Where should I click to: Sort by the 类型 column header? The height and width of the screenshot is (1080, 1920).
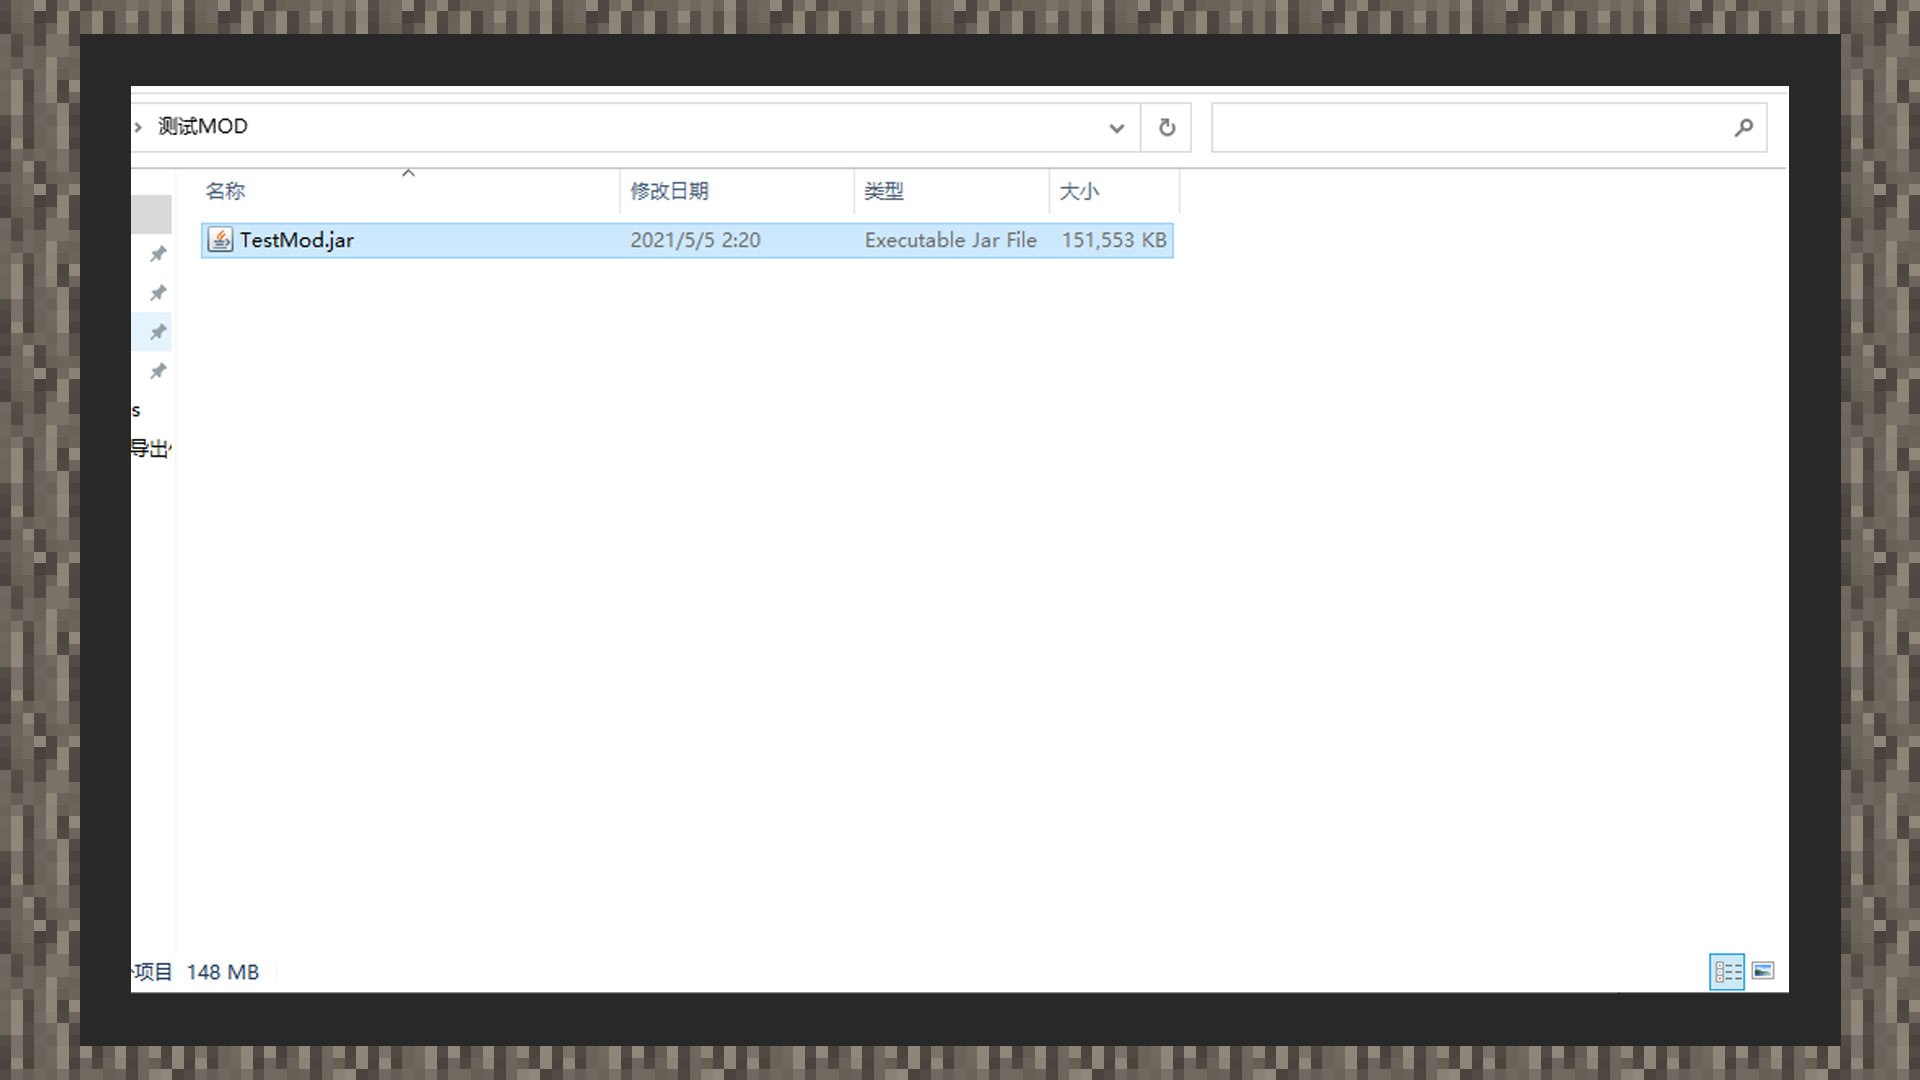pos(883,191)
